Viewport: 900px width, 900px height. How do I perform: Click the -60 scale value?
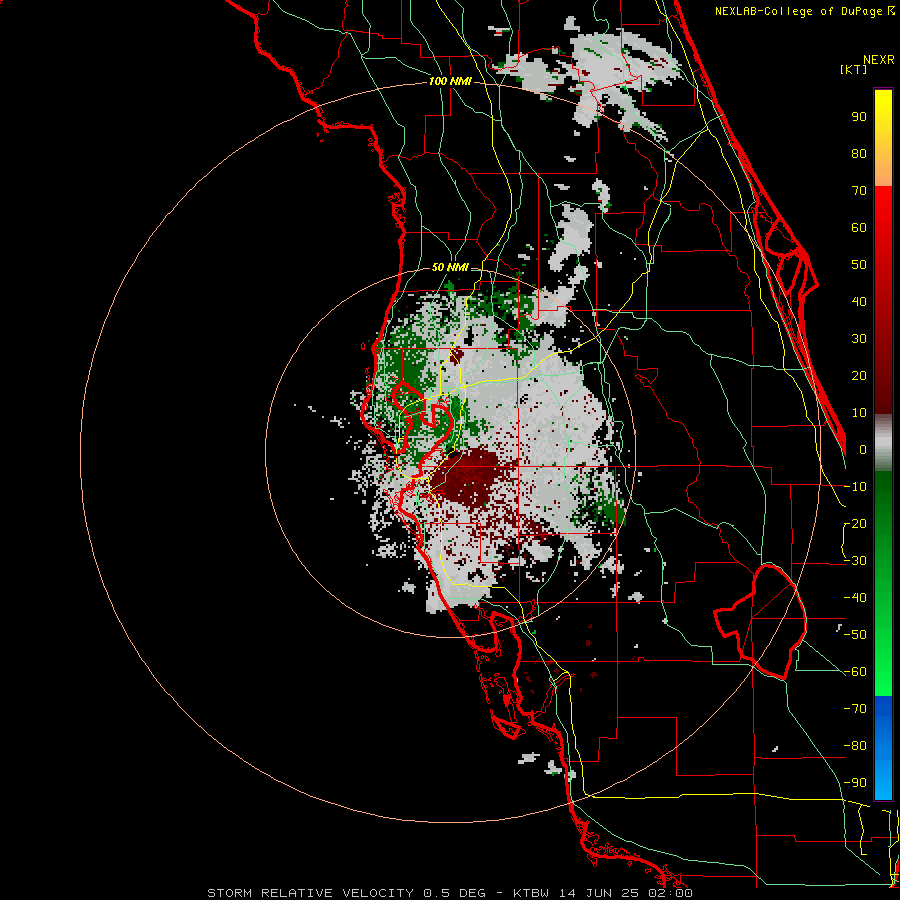point(855,672)
